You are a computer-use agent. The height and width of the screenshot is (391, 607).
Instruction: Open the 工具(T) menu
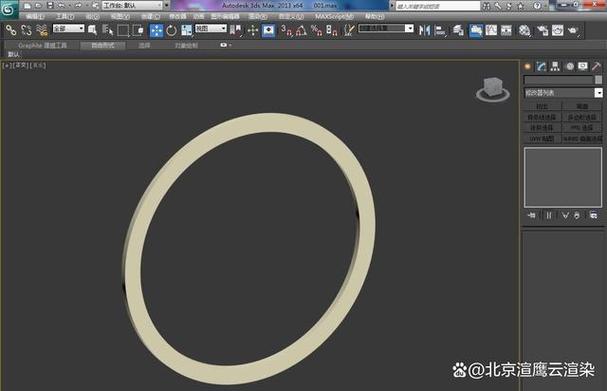65,17
